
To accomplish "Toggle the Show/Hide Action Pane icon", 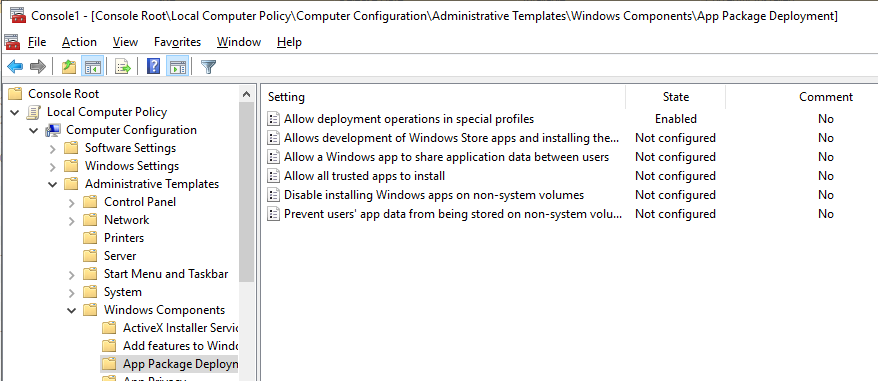I will pos(178,67).
